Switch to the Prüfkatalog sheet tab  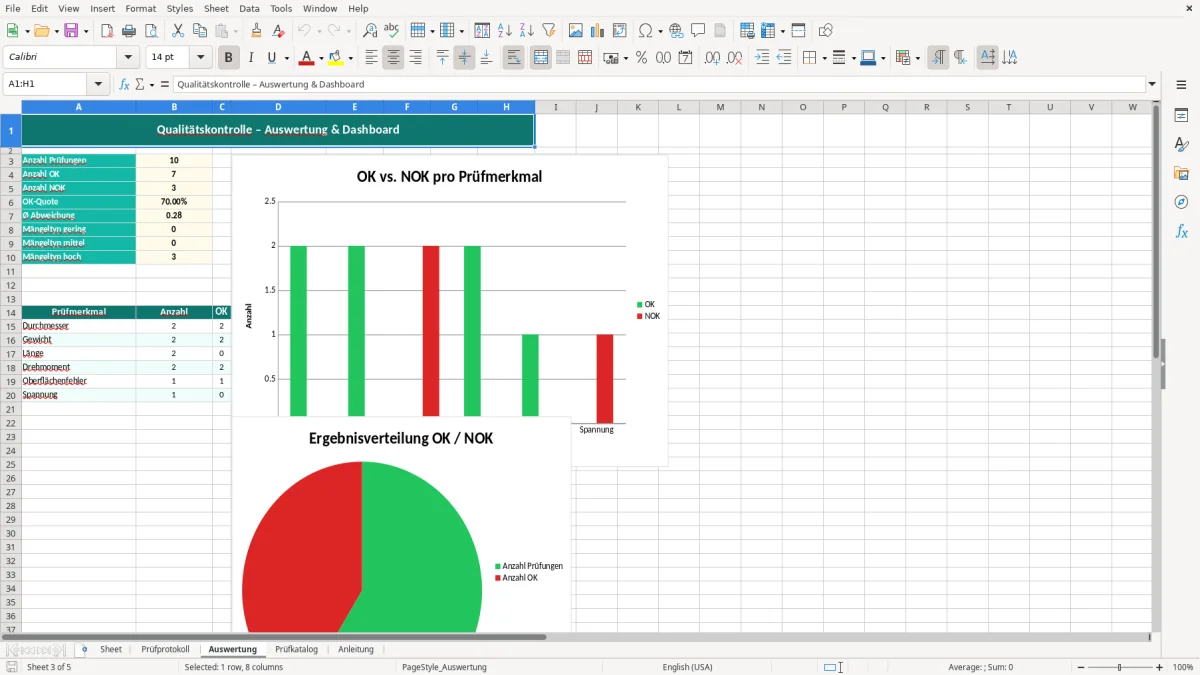296,649
